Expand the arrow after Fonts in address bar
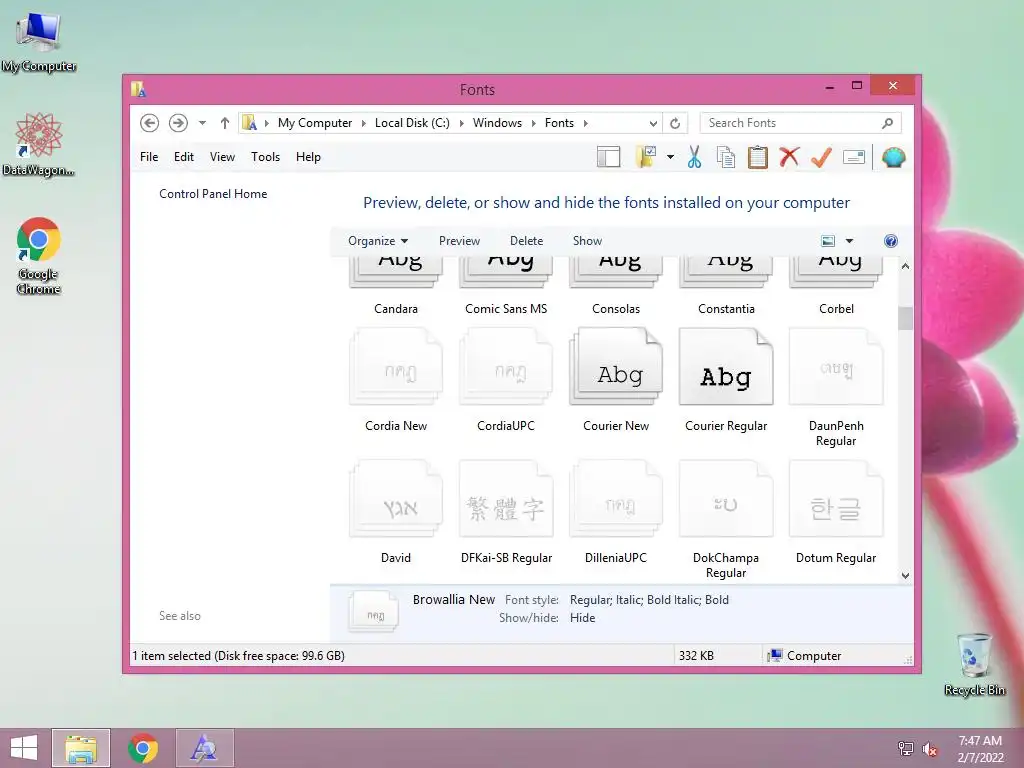Screen dimensions: 1024x768 586,123
